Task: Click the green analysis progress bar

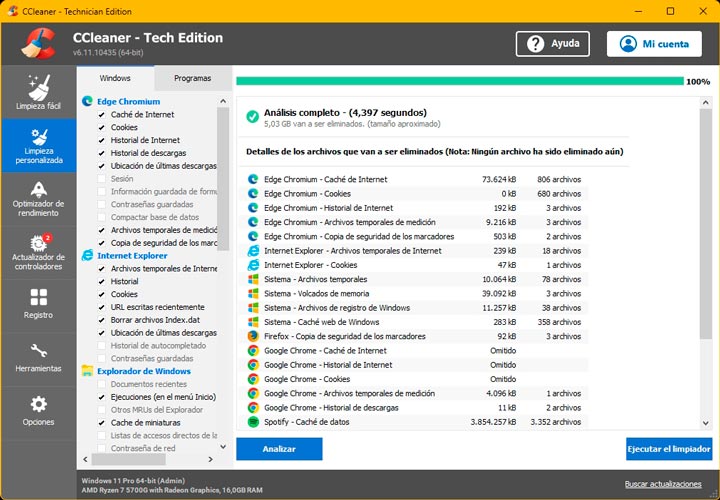Action: click(460, 81)
